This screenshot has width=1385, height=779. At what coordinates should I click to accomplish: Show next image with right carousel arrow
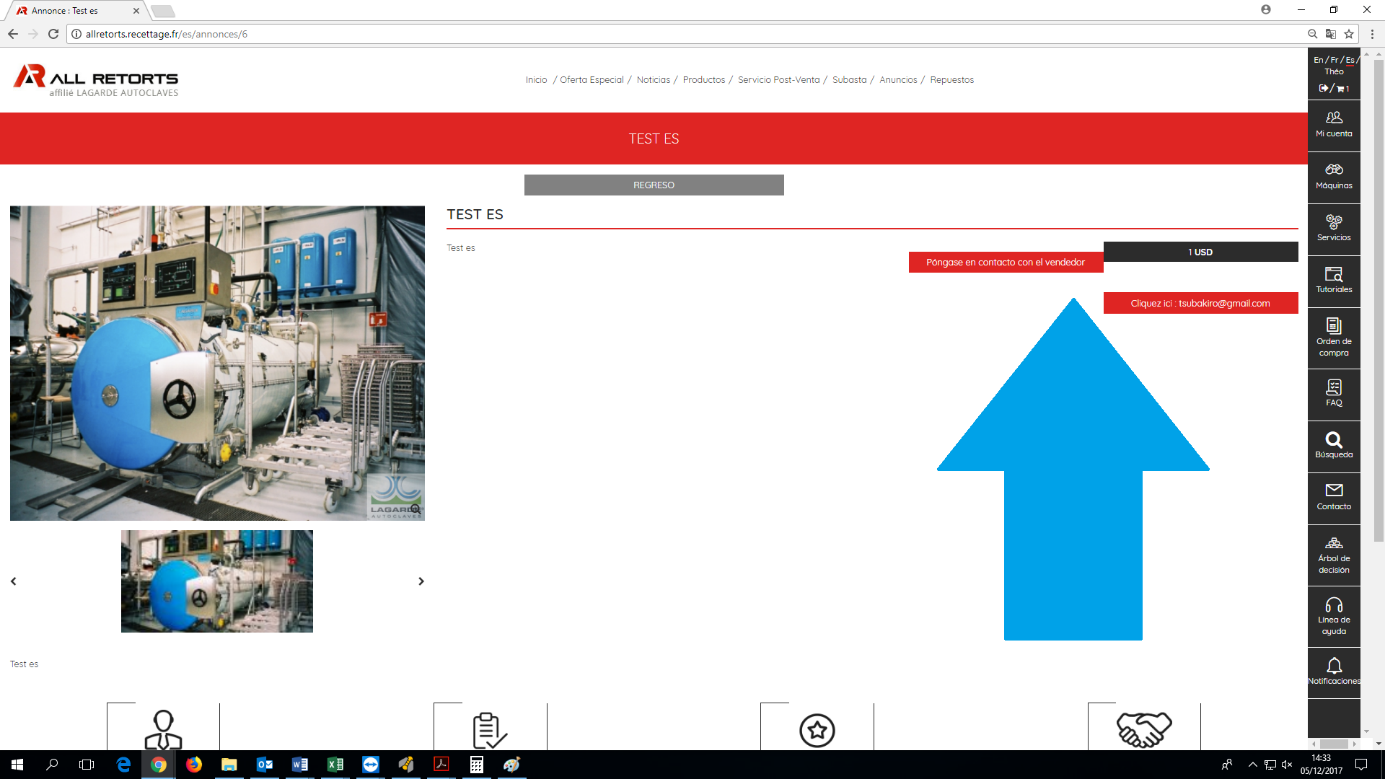421,581
